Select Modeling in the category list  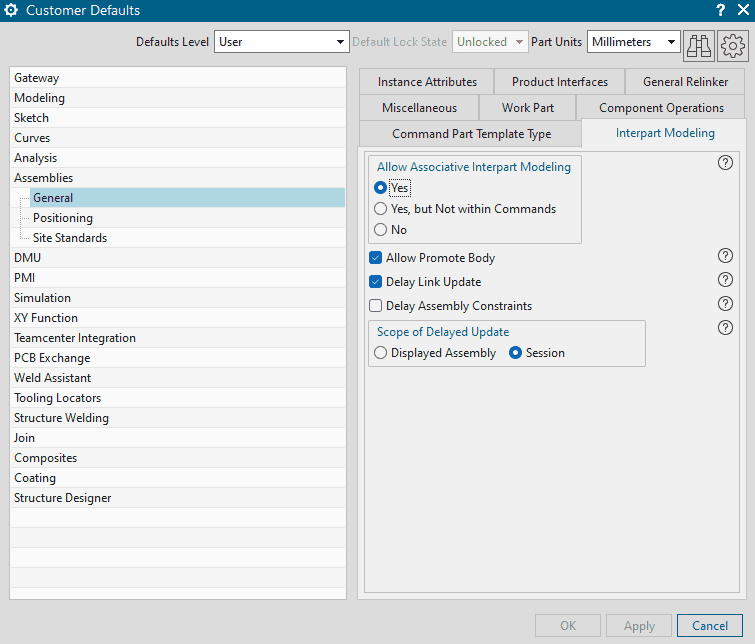(178, 98)
